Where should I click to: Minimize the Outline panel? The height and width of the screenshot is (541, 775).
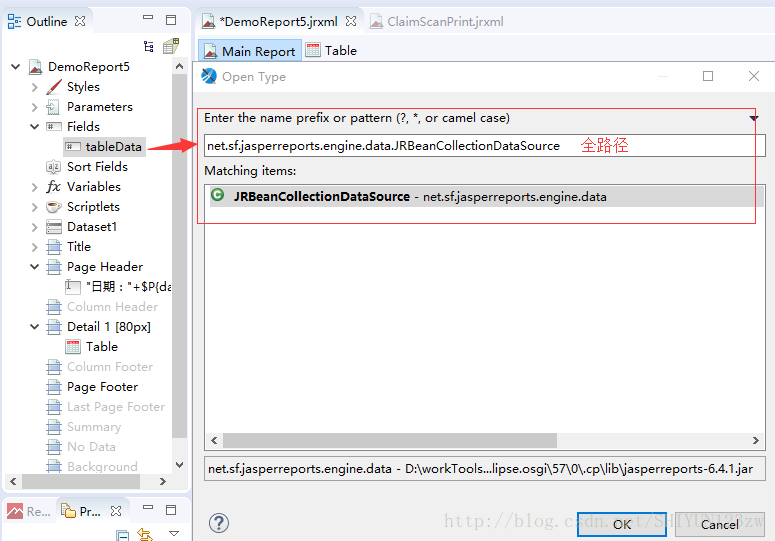coord(148,18)
